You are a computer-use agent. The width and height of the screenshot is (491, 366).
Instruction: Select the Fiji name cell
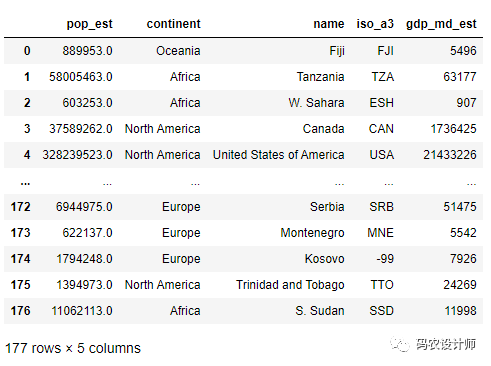pos(337,51)
